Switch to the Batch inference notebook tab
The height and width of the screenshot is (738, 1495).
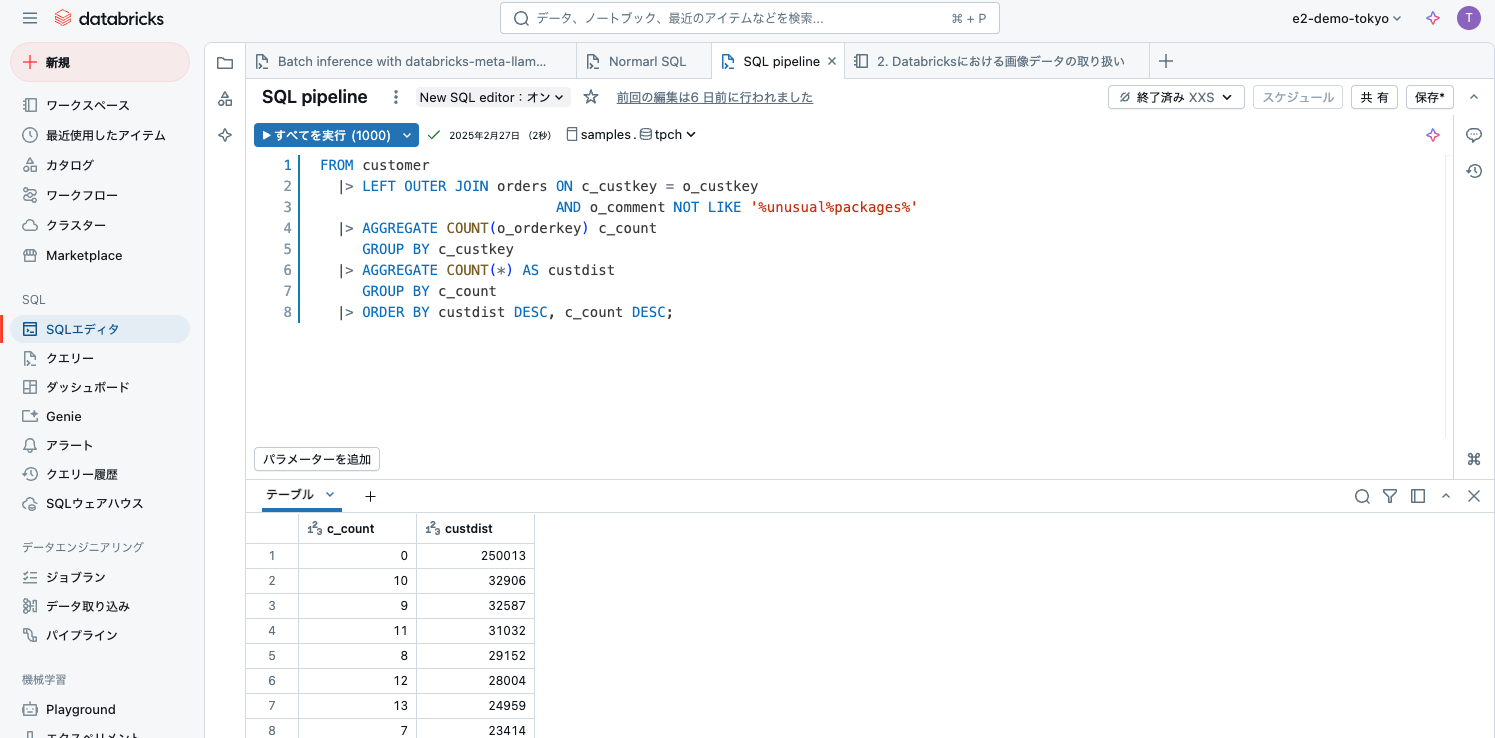click(411, 61)
